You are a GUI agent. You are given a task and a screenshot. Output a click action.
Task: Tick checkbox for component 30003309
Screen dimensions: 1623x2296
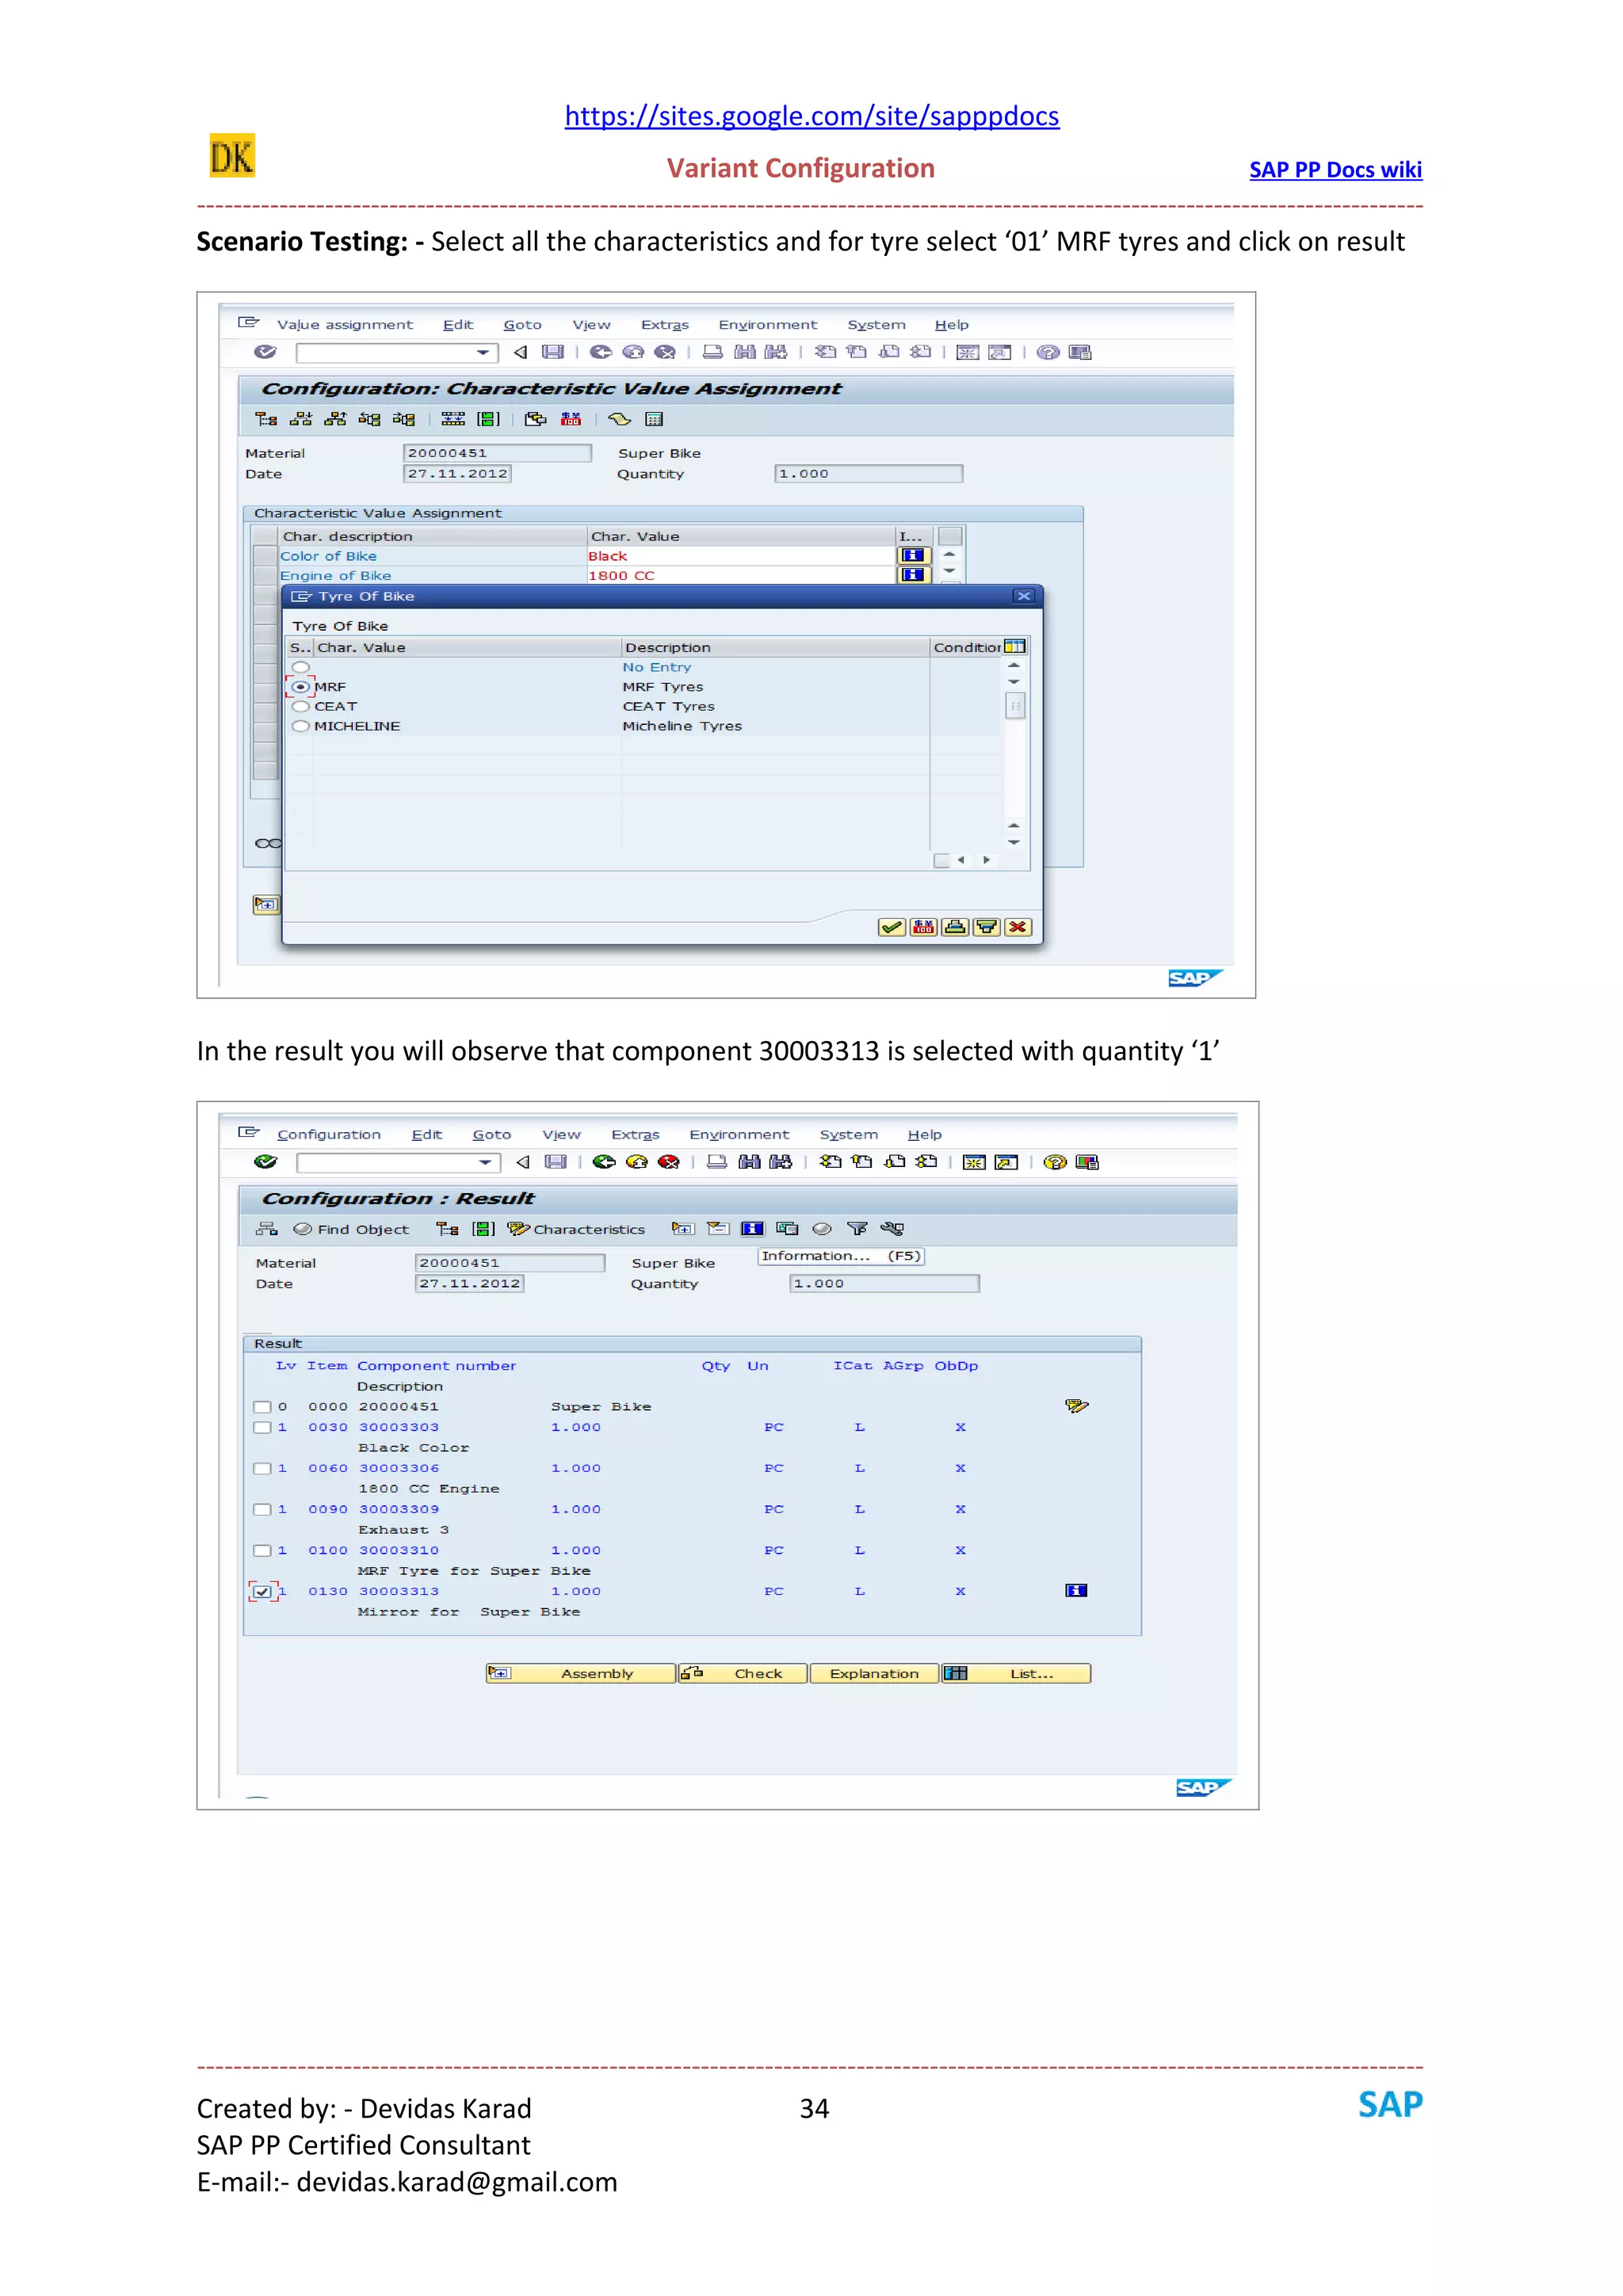262,1510
